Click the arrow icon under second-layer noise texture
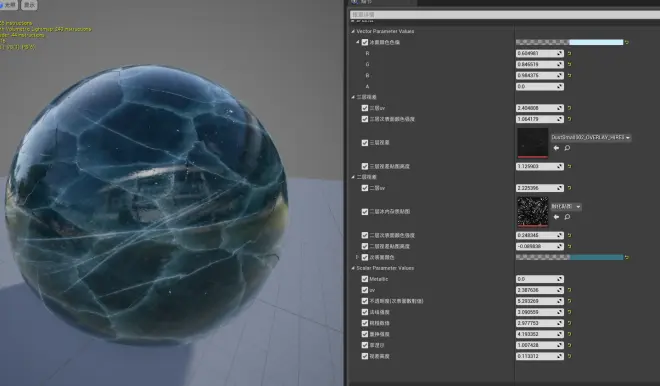The height and width of the screenshot is (386, 660). (556, 217)
